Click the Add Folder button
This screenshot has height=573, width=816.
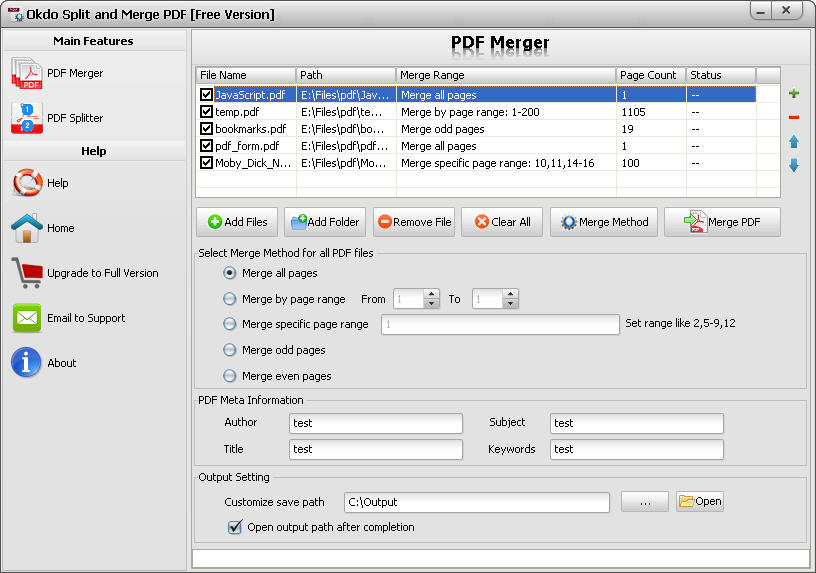[325, 222]
